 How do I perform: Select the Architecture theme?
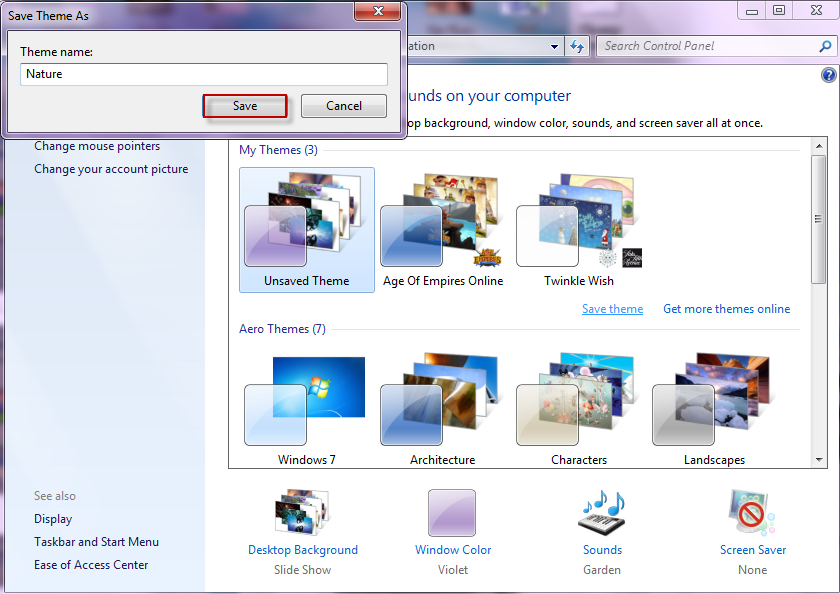click(442, 410)
